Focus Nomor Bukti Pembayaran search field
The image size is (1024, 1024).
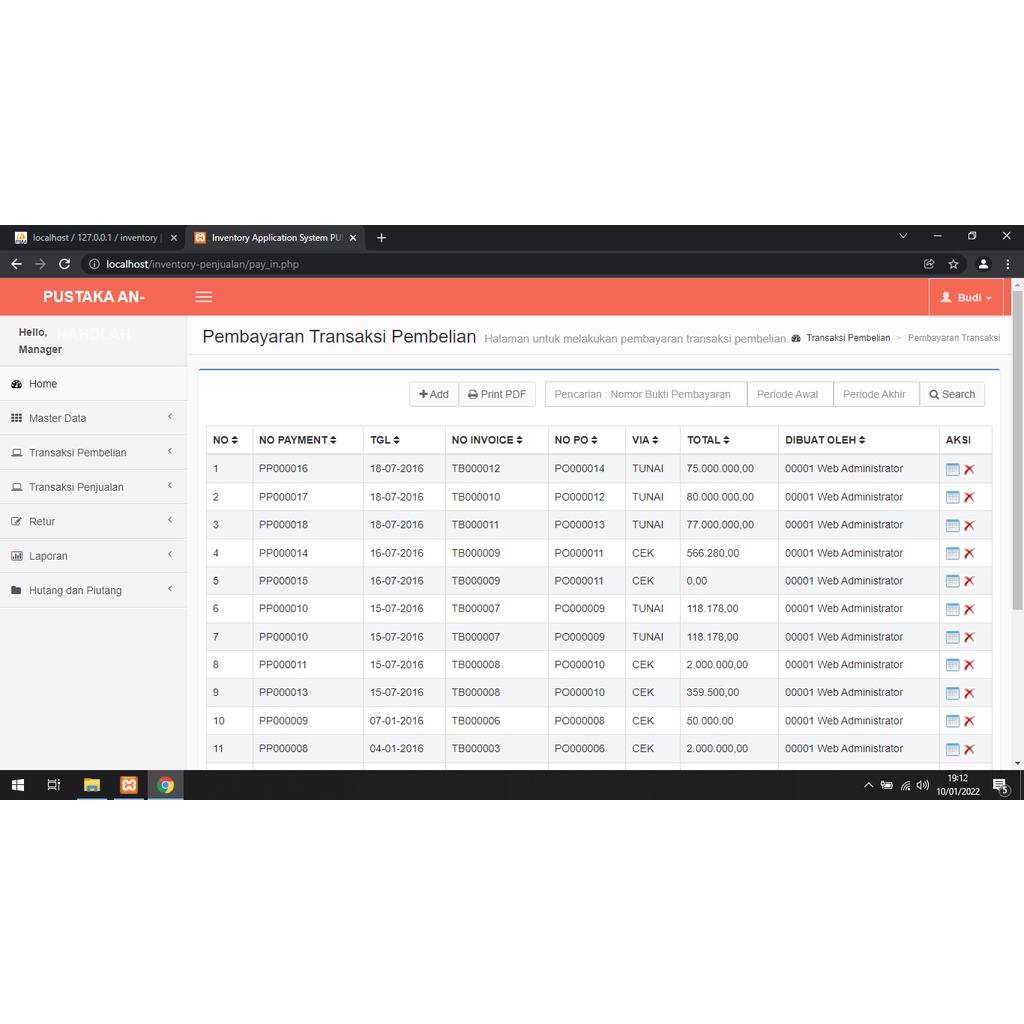coord(646,394)
